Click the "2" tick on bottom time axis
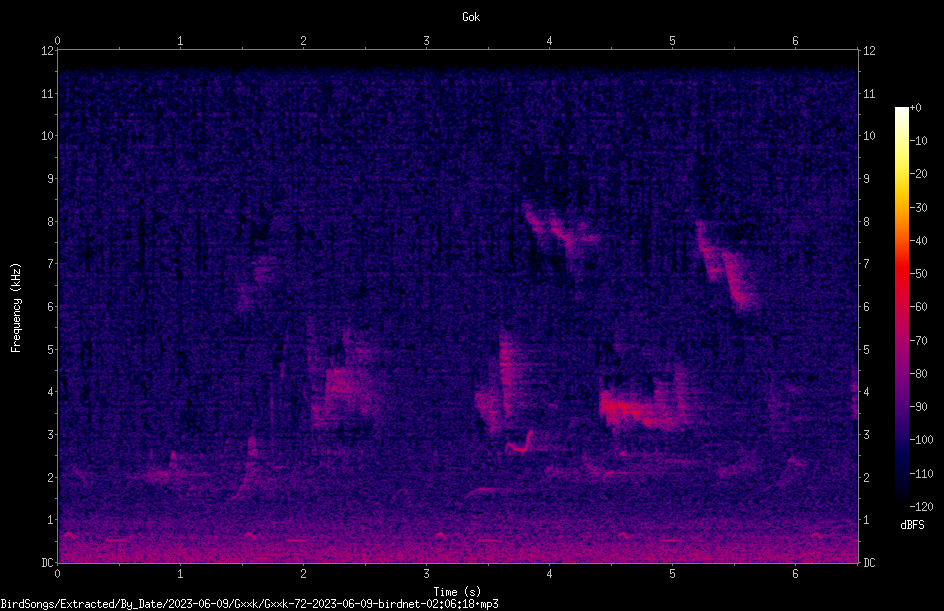Viewport: 944px width, 611px height. coord(303,574)
